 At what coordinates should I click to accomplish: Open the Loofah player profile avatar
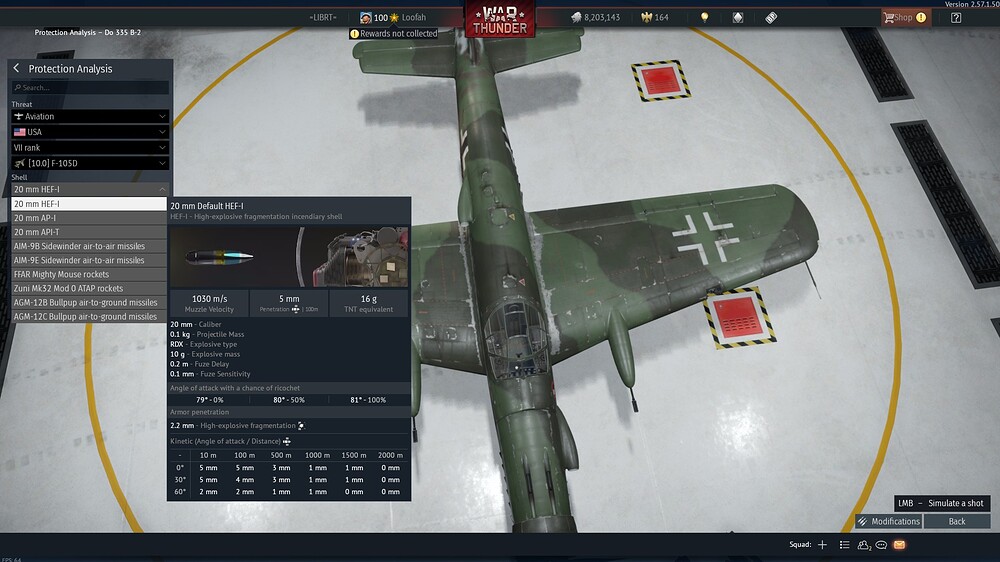coord(365,17)
